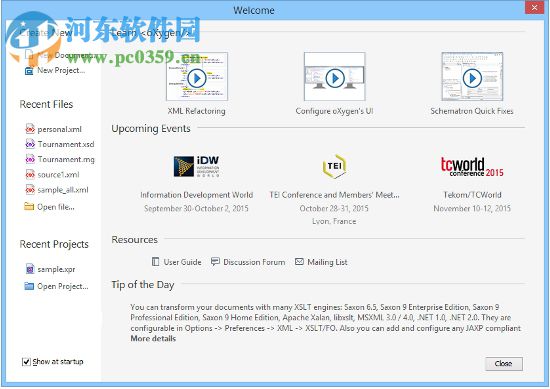Click More details under Tip of the Day
Viewport: 550px width, 389px height.
[153, 338]
